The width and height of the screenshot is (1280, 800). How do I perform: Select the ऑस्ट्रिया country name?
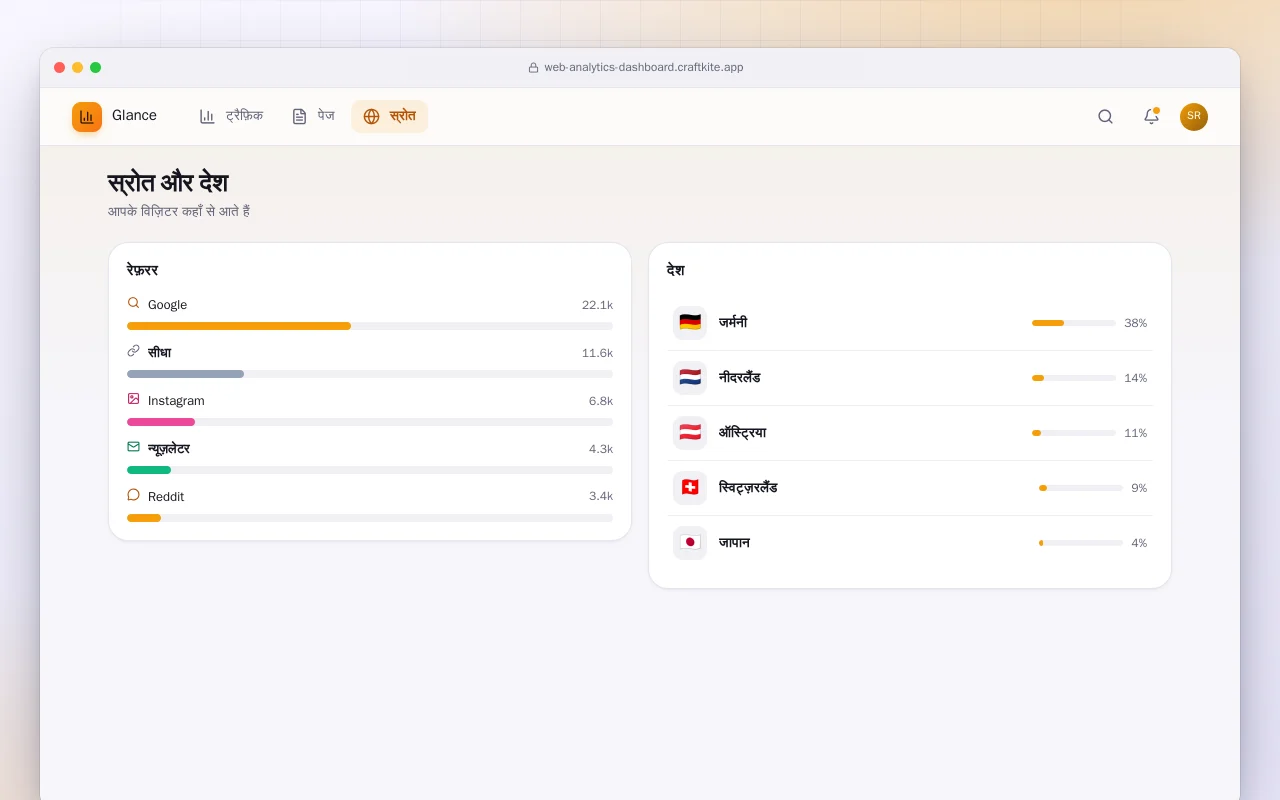coord(742,433)
